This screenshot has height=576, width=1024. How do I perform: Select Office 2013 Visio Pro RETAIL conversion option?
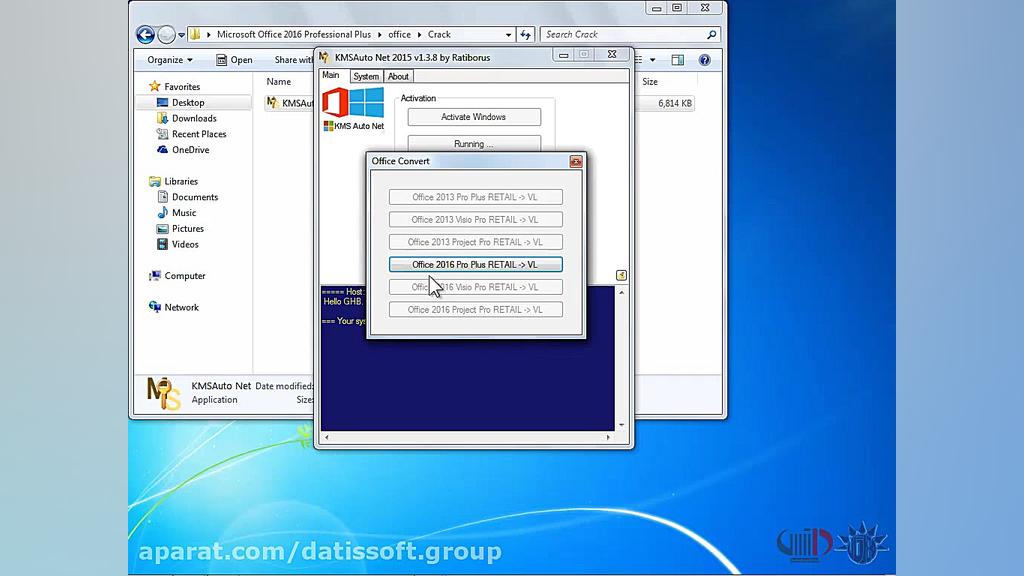pyautogui.click(x=475, y=219)
